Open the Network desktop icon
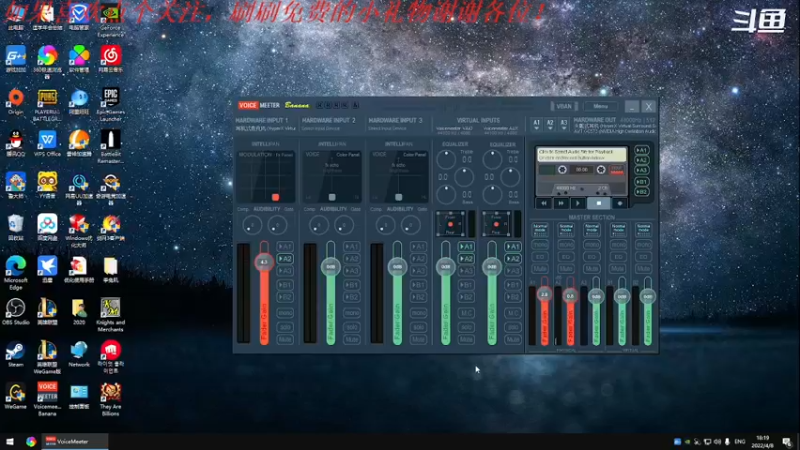The width and height of the screenshot is (800, 450). 79,354
